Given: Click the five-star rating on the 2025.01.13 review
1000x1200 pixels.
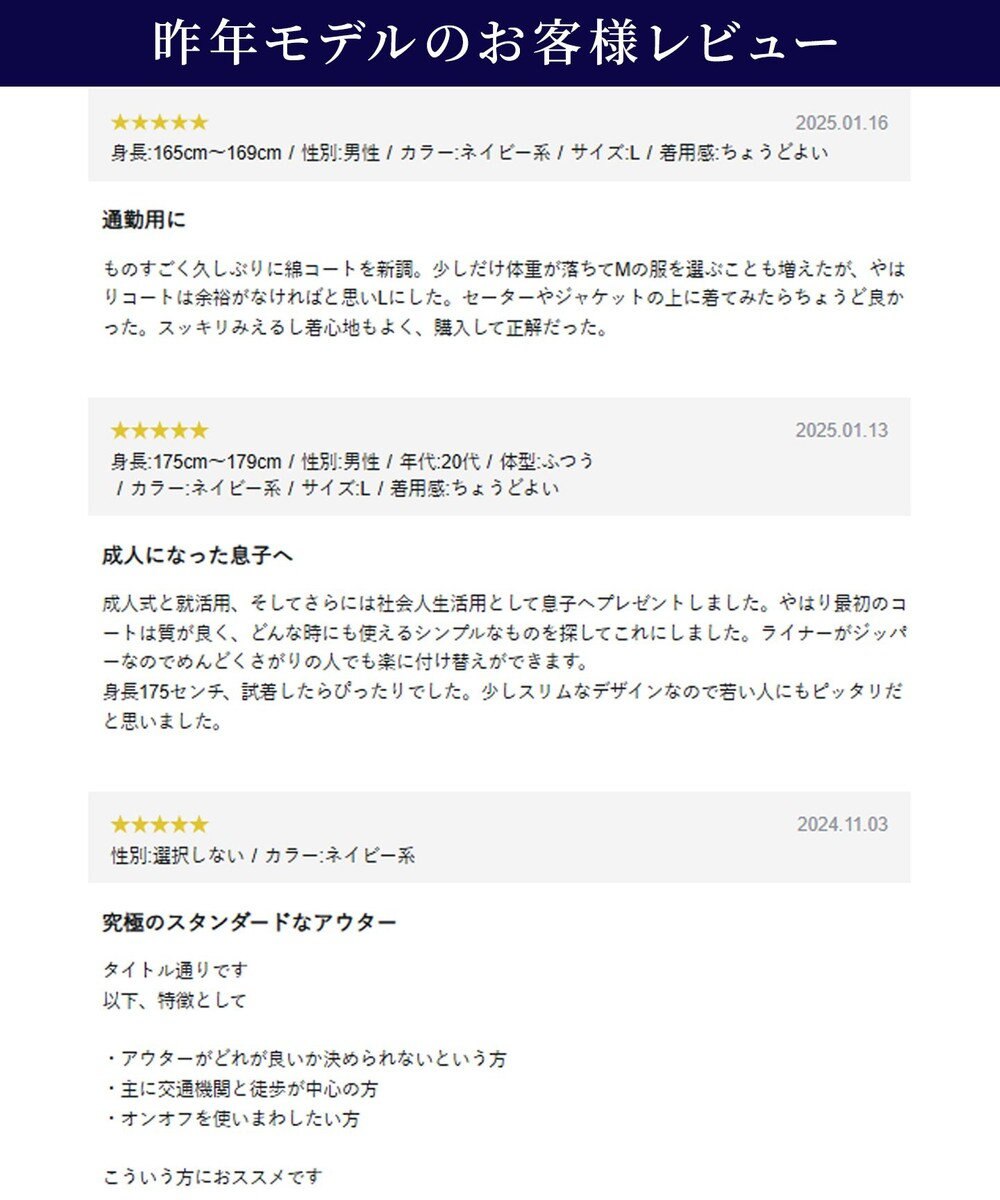Looking at the screenshot, I should (159, 431).
